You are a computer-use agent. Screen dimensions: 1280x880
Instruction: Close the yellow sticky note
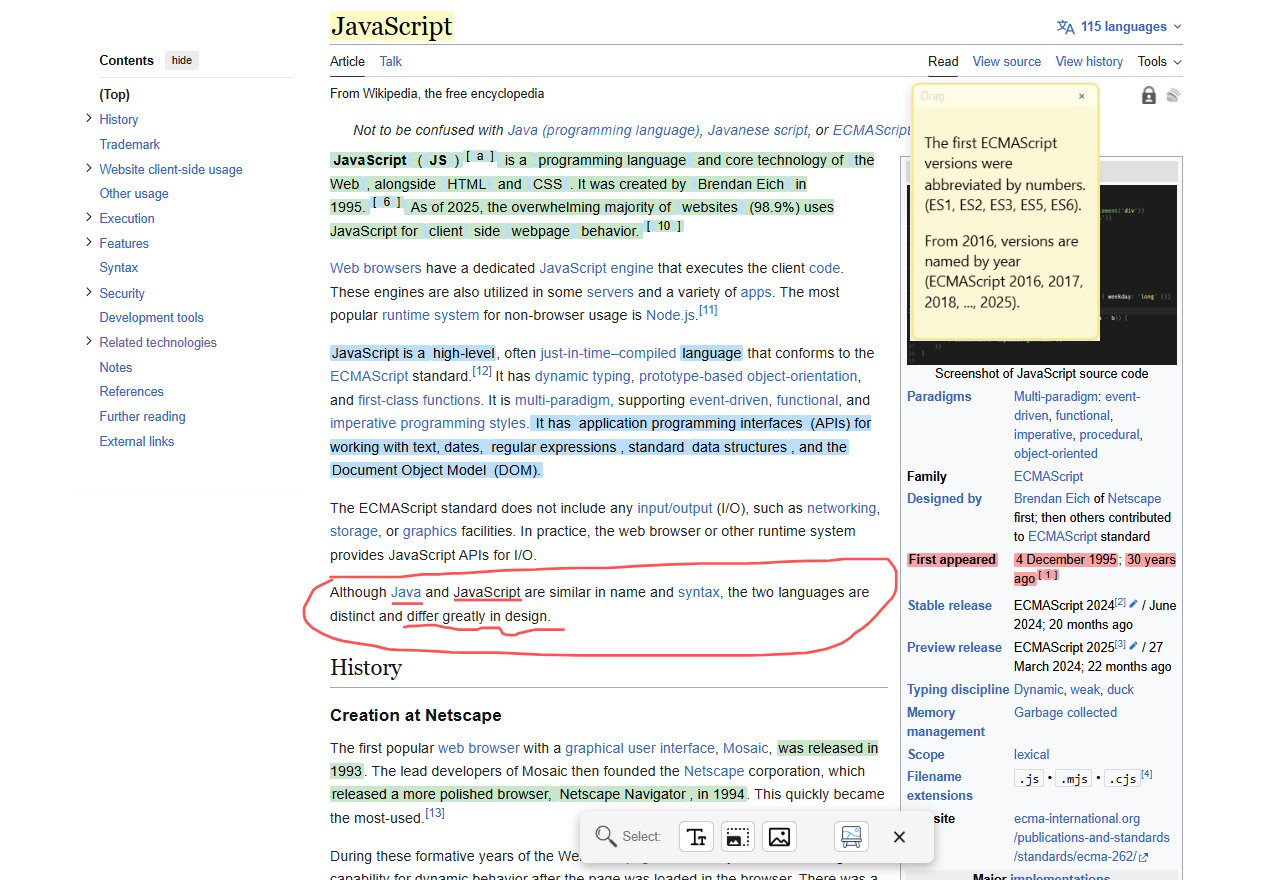pyautogui.click(x=1081, y=96)
